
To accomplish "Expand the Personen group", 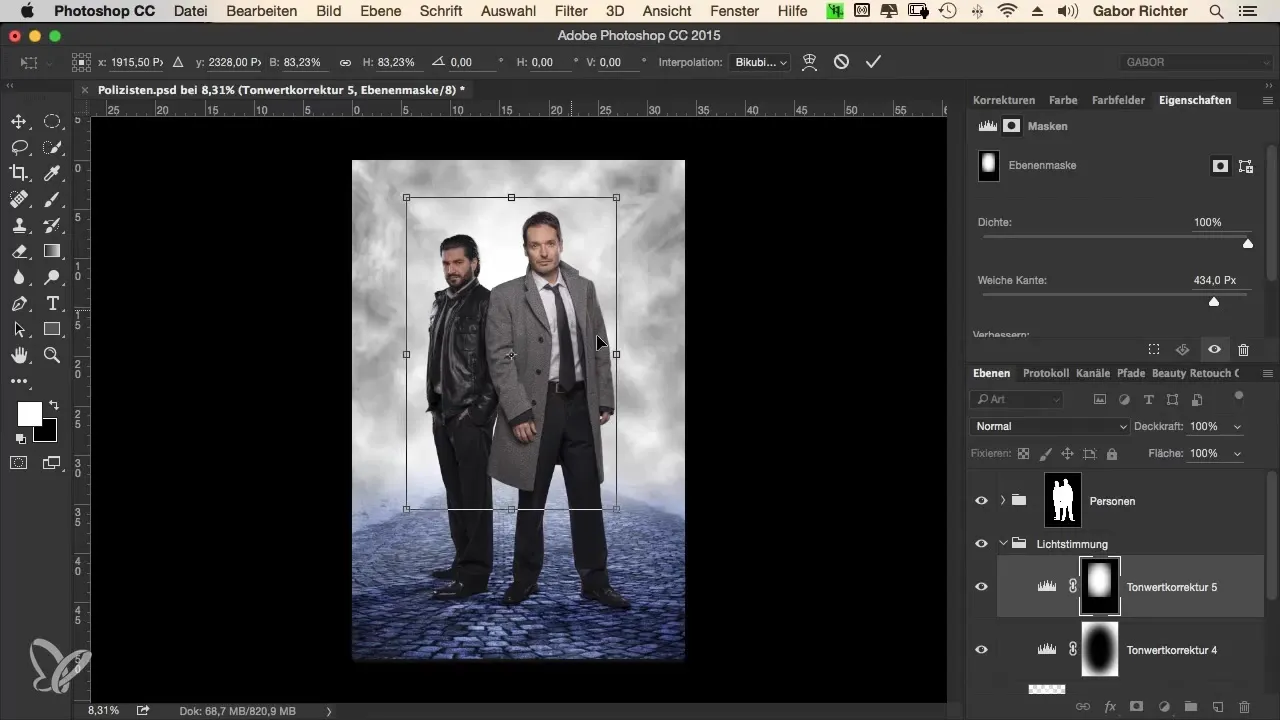I will coord(1002,500).
